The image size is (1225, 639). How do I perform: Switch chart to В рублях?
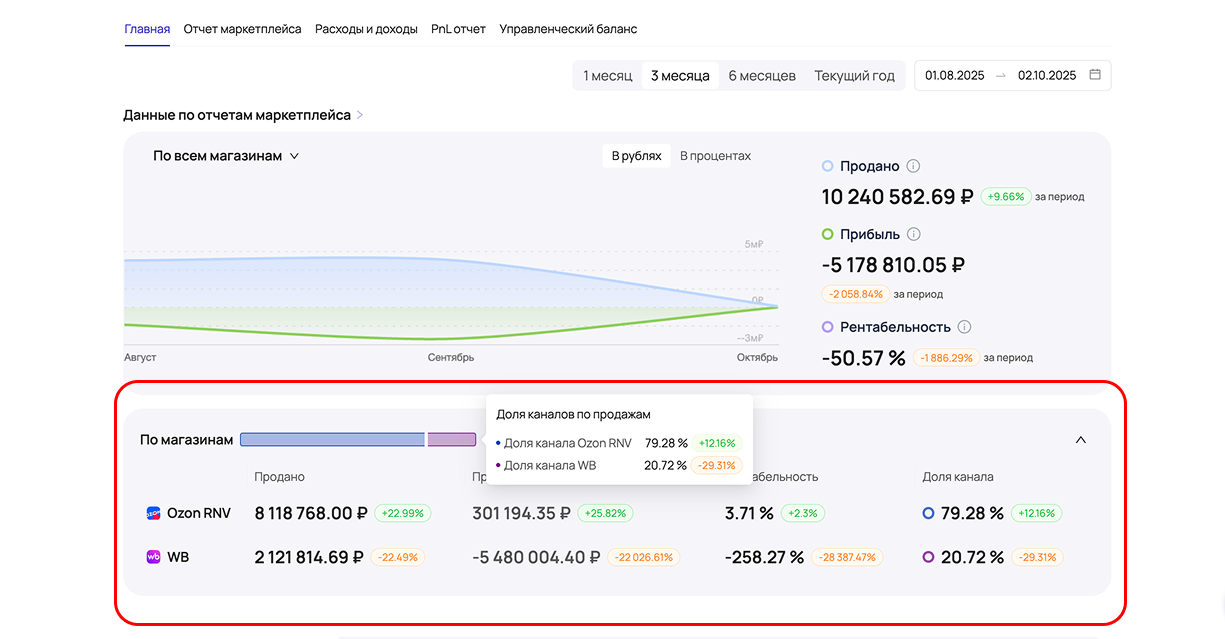pos(636,156)
